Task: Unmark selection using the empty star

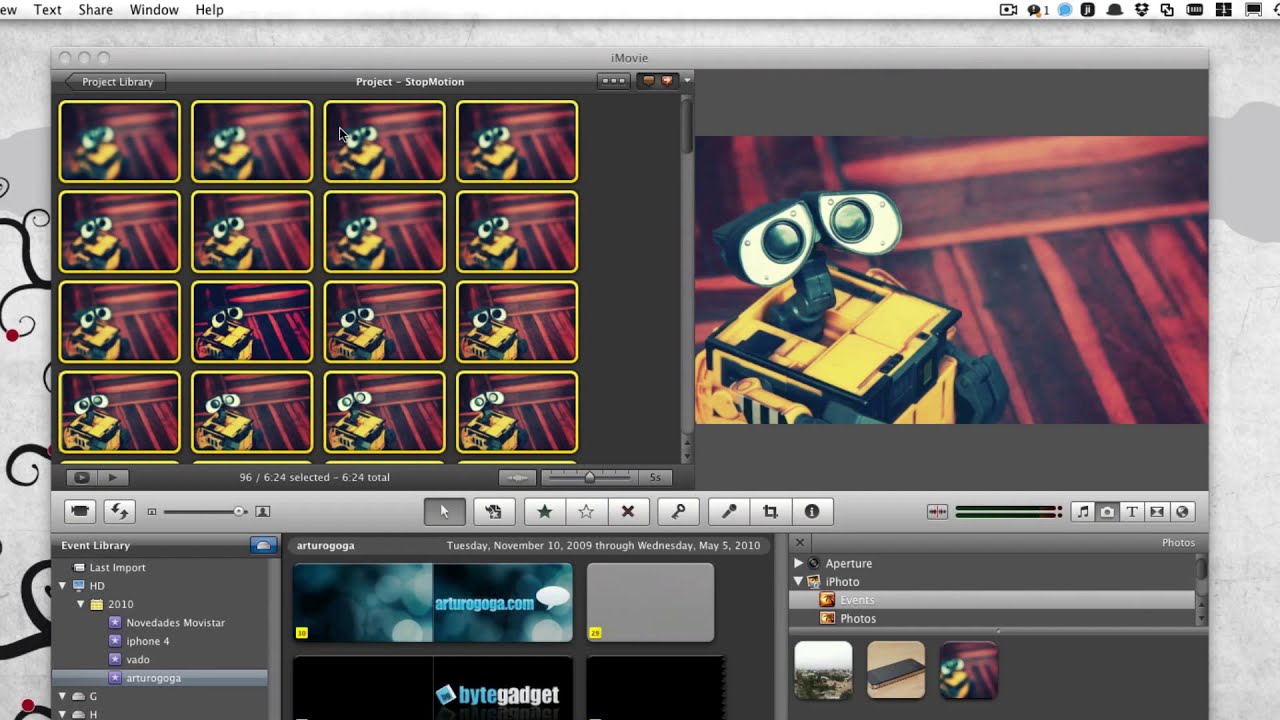Action: 586,511
